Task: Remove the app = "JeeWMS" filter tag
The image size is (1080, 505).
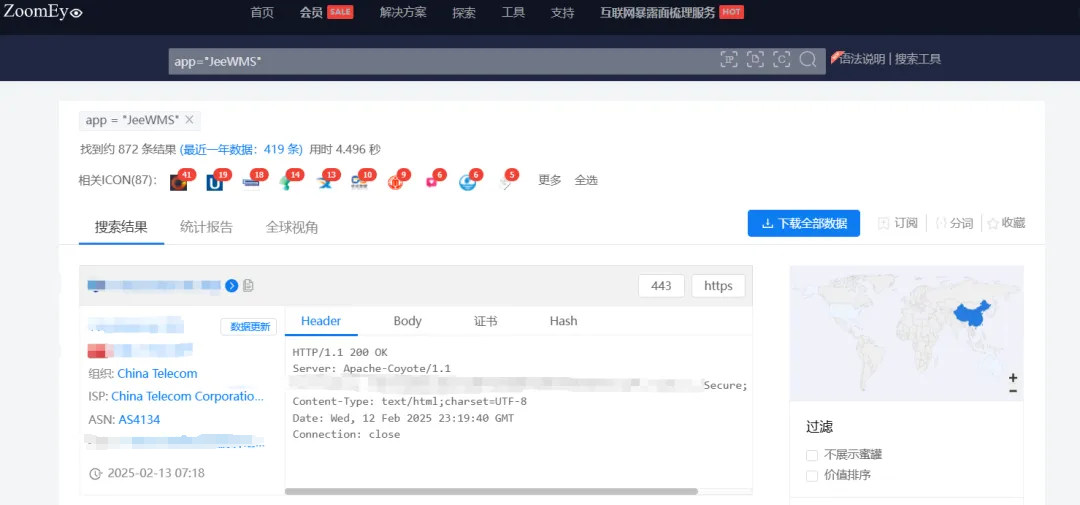Action: pyautogui.click(x=189, y=120)
